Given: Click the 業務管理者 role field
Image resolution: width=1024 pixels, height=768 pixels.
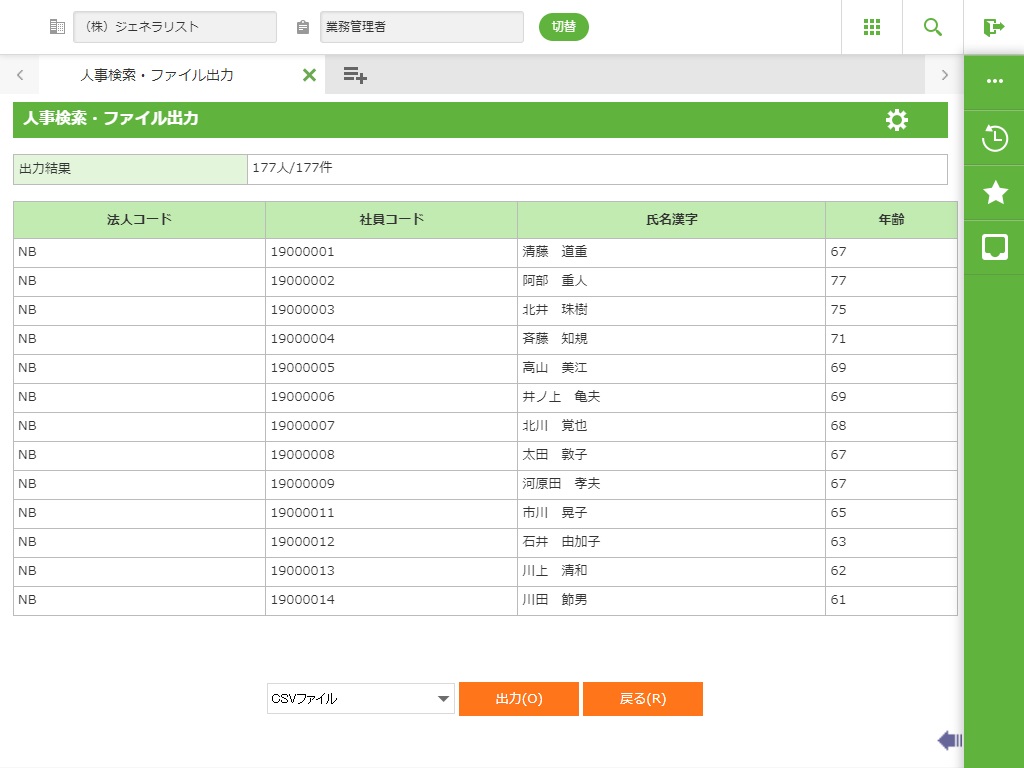Looking at the screenshot, I should pyautogui.click(x=421, y=27).
